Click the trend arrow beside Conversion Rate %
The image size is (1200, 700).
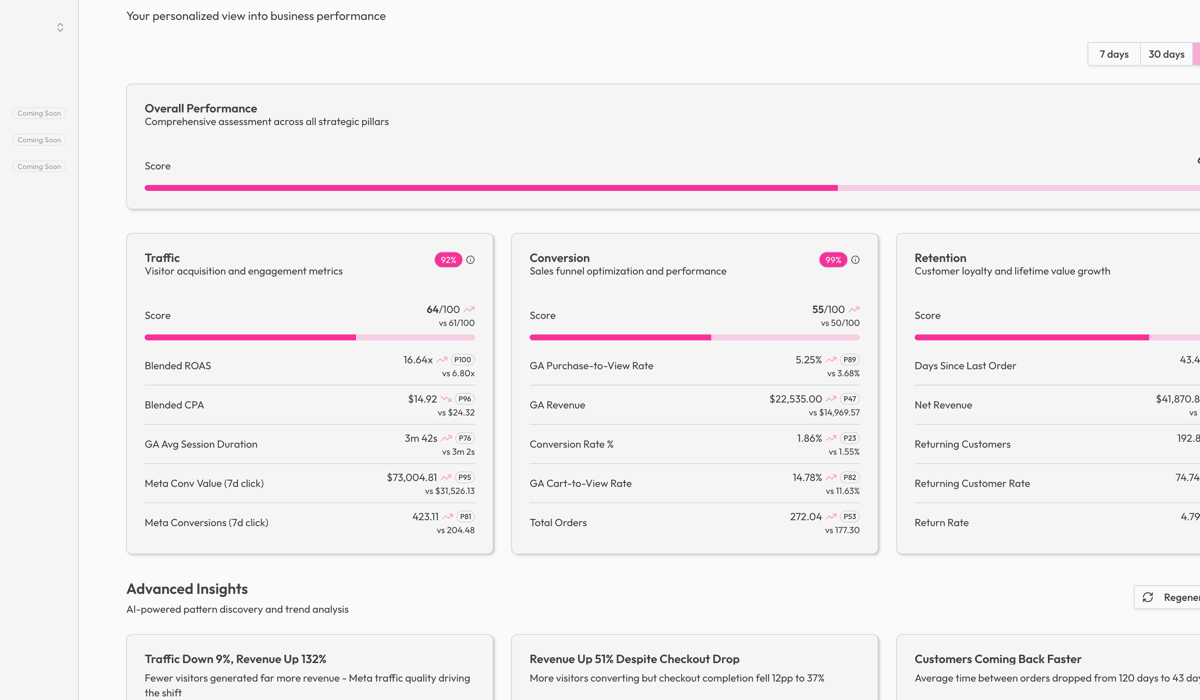pyautogui.click(x=832, y=437)
